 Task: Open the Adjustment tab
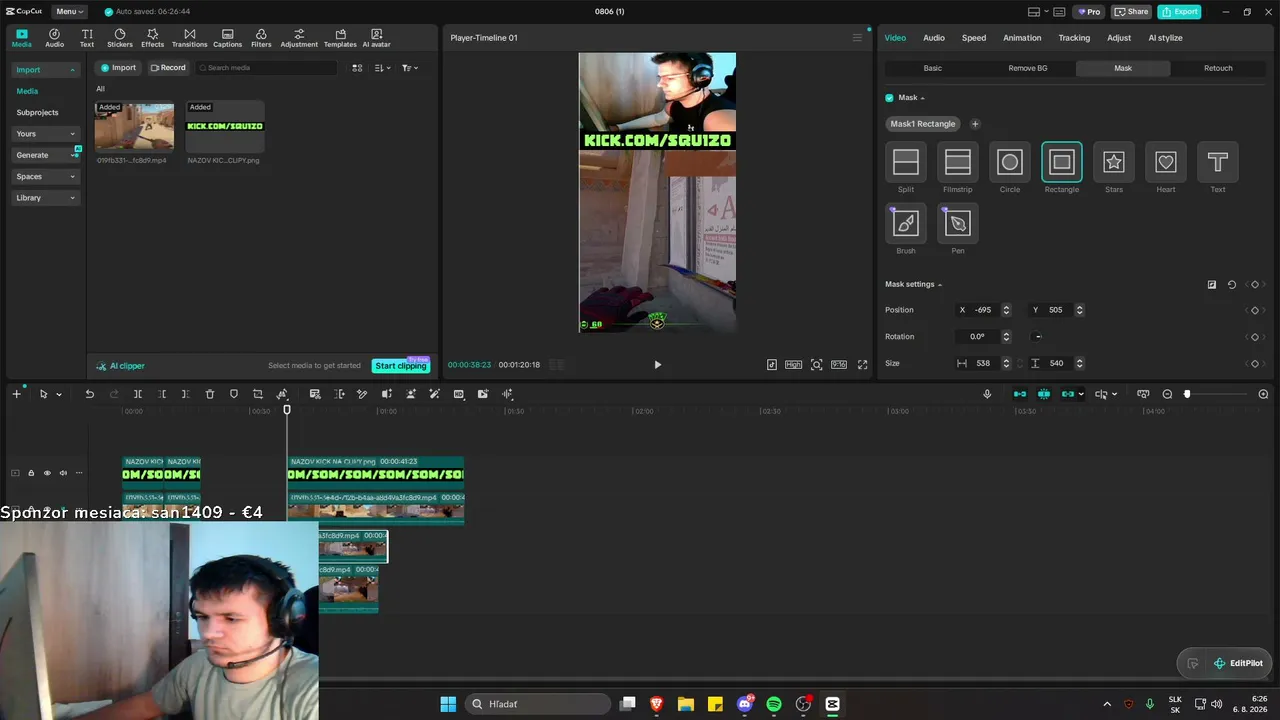click(x=299, y=38)
